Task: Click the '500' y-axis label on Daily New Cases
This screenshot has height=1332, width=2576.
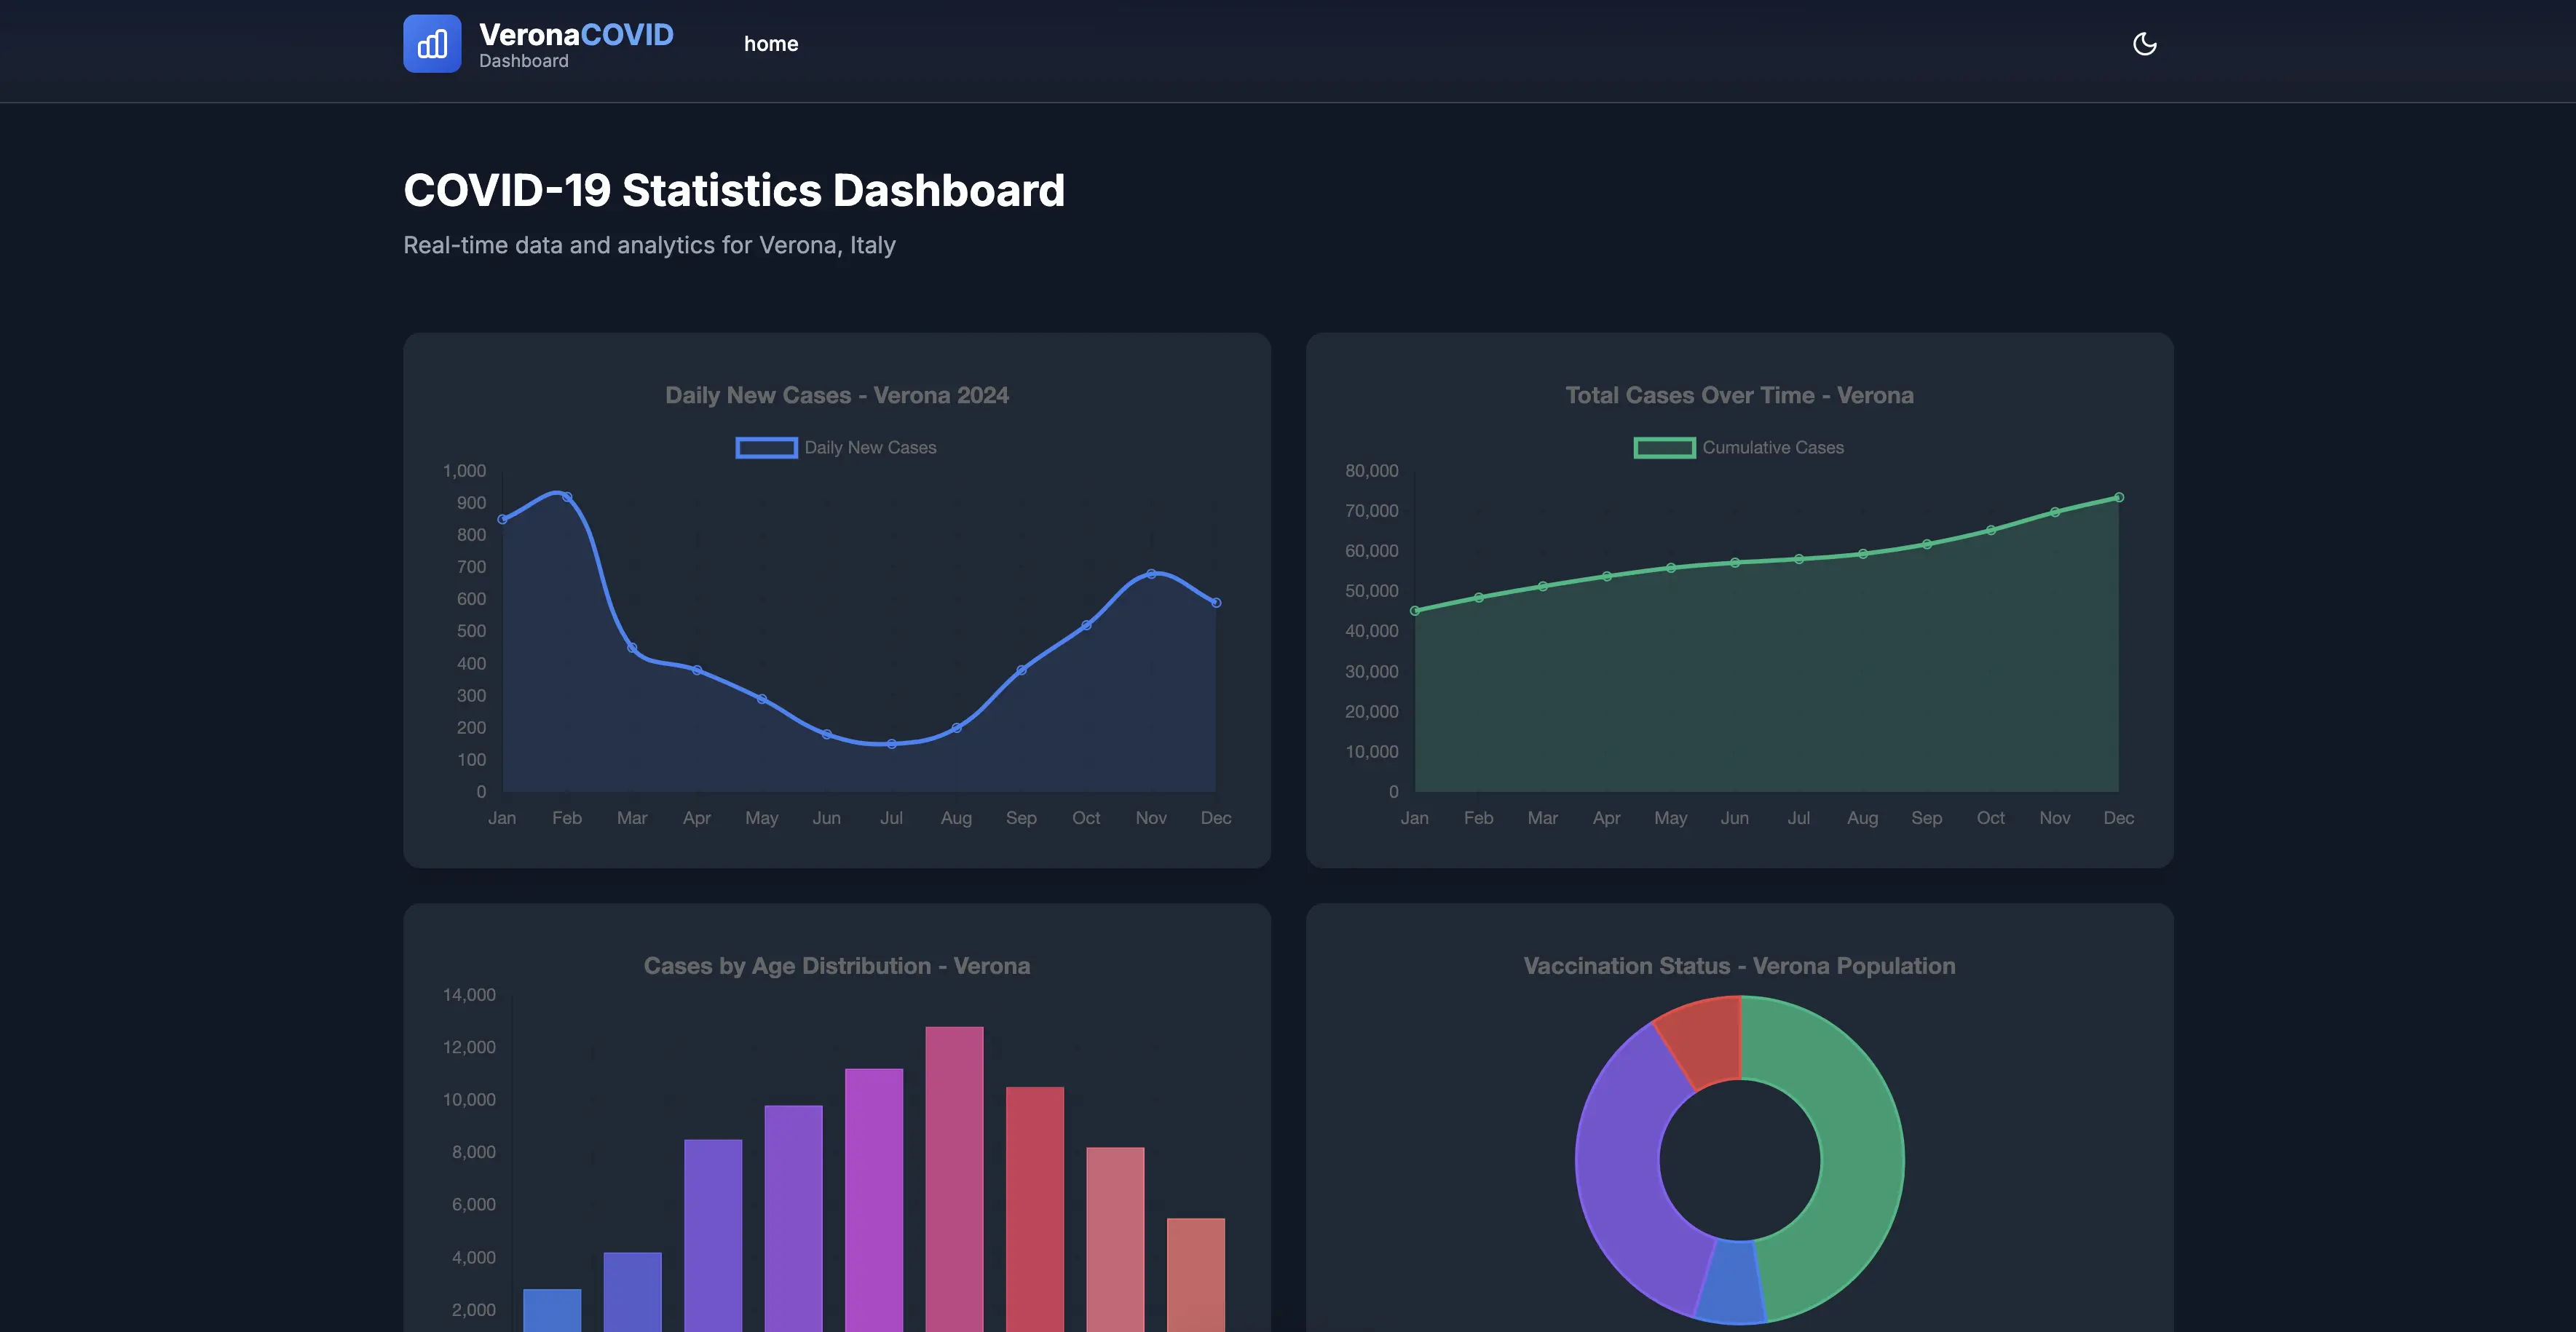Action: pyautogui.click(x=471, y=631)
